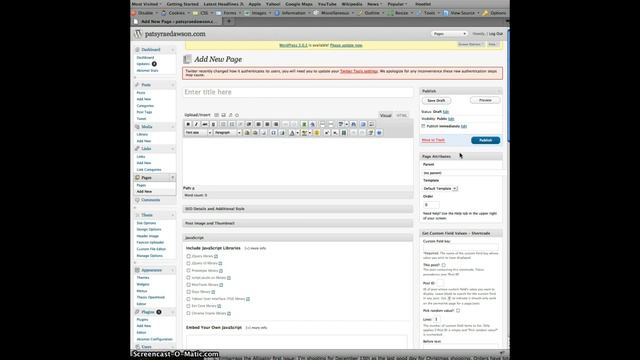This screenshot has width=640, height=360.
Task: Click the Save Draft button
Action: click(x=436, y=100)
